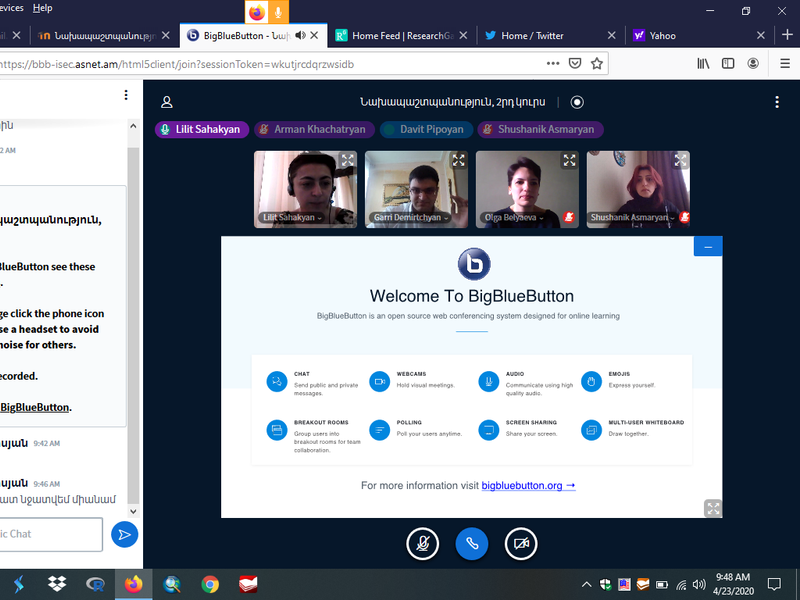Click Olga Belyaeva's webcam thumbnail

tap(527, 189)
